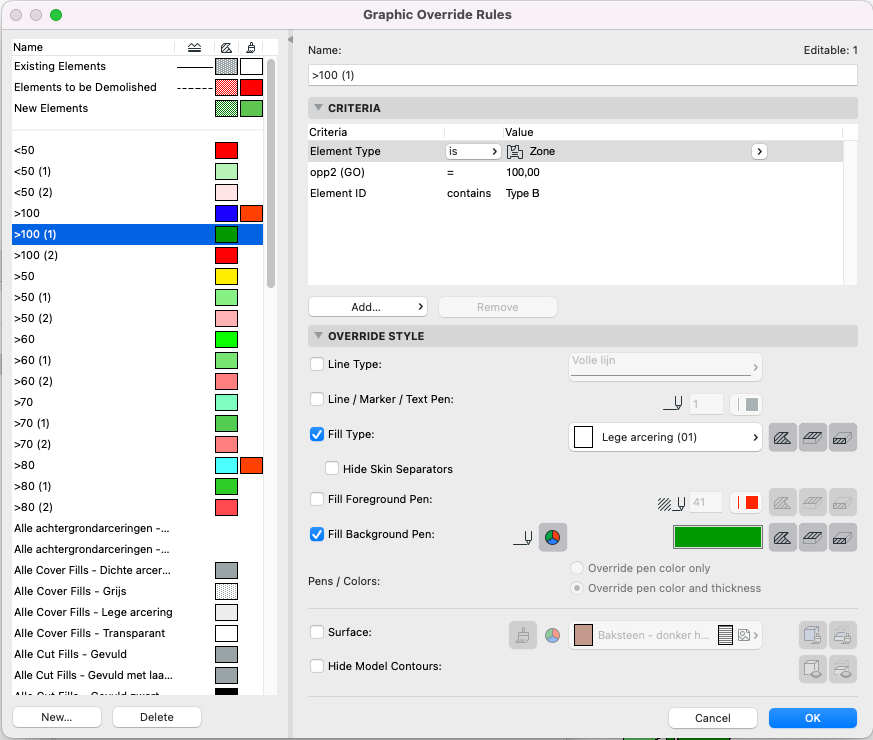The width and height of the screenshot is (873, 740).
Task: Select the opp2 (GO) criteria row
Action: (575, 173)
